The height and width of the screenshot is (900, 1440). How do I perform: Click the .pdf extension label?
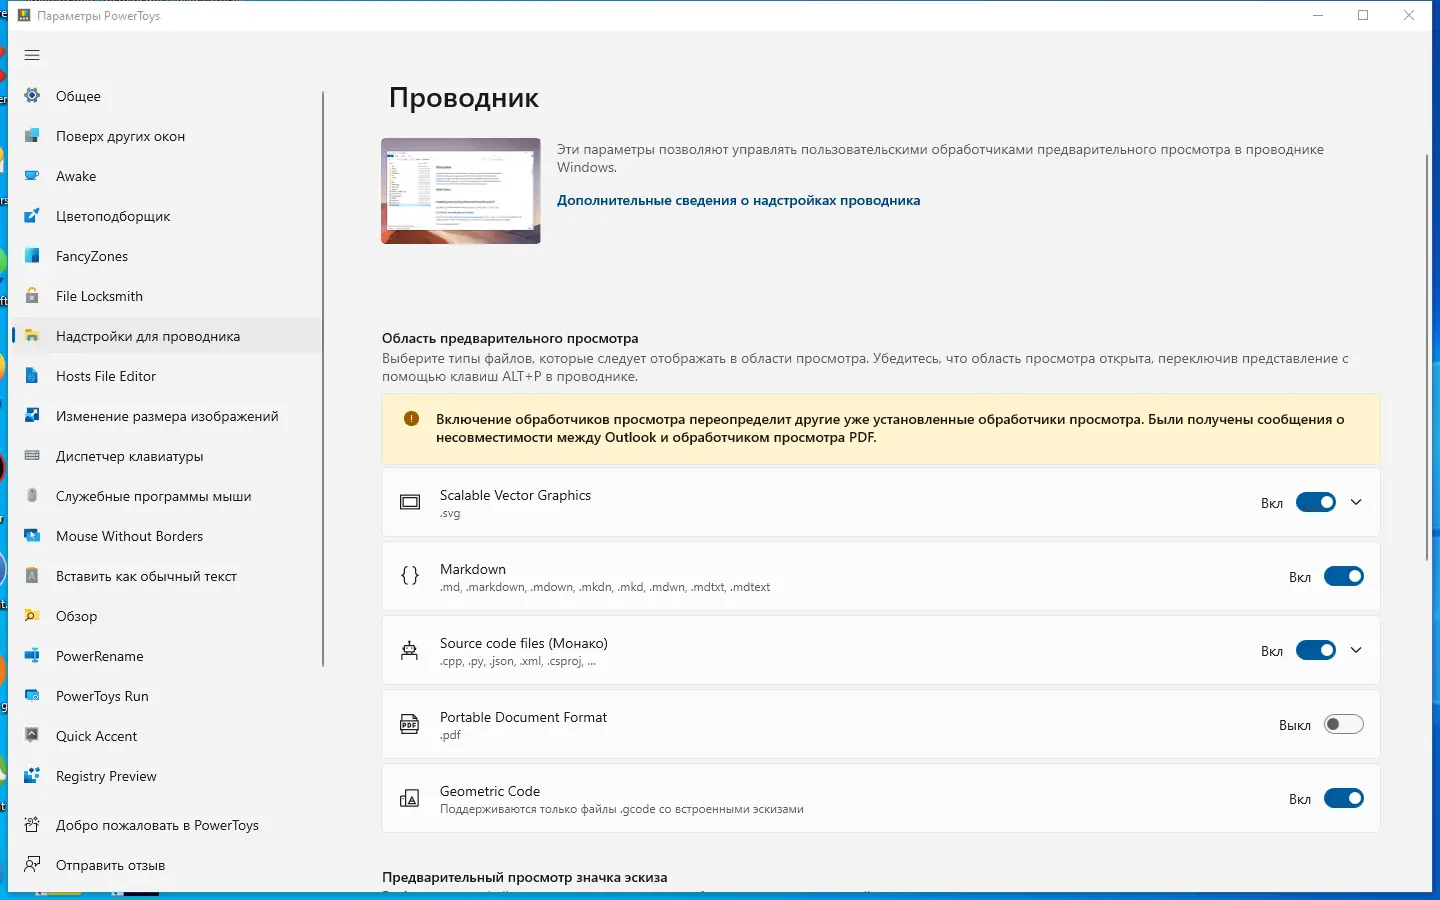tap(451, 735)
